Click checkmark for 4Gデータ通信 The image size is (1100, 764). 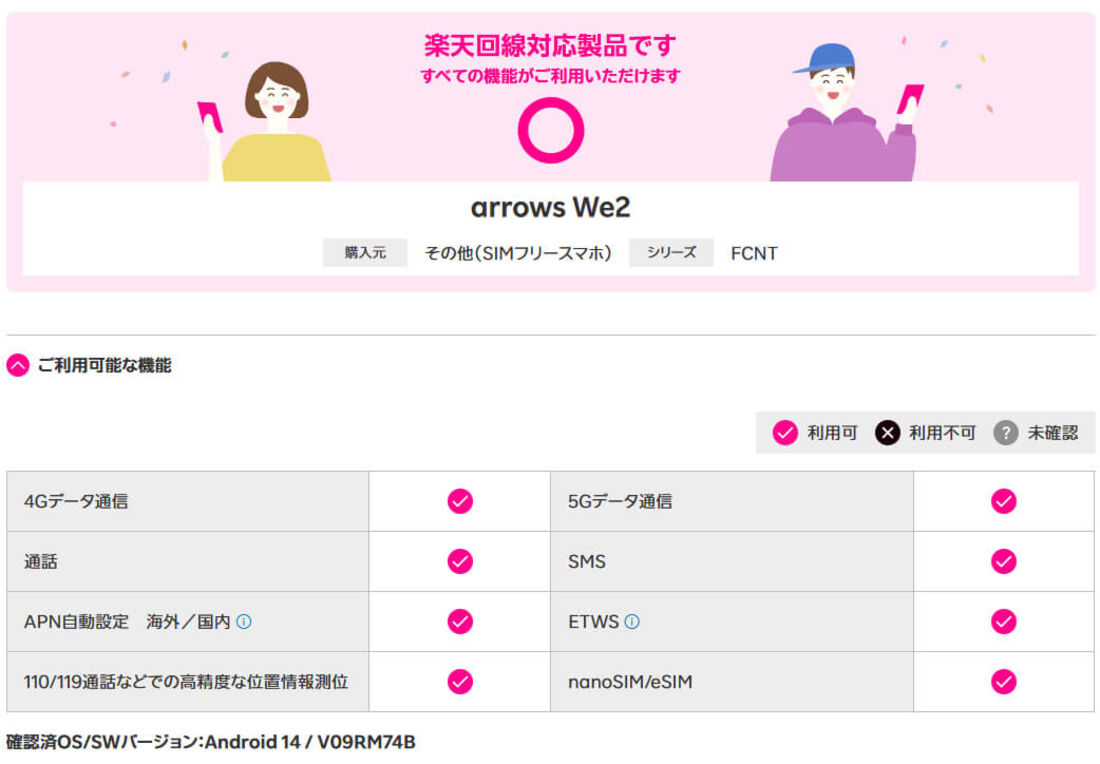point(460,502)
